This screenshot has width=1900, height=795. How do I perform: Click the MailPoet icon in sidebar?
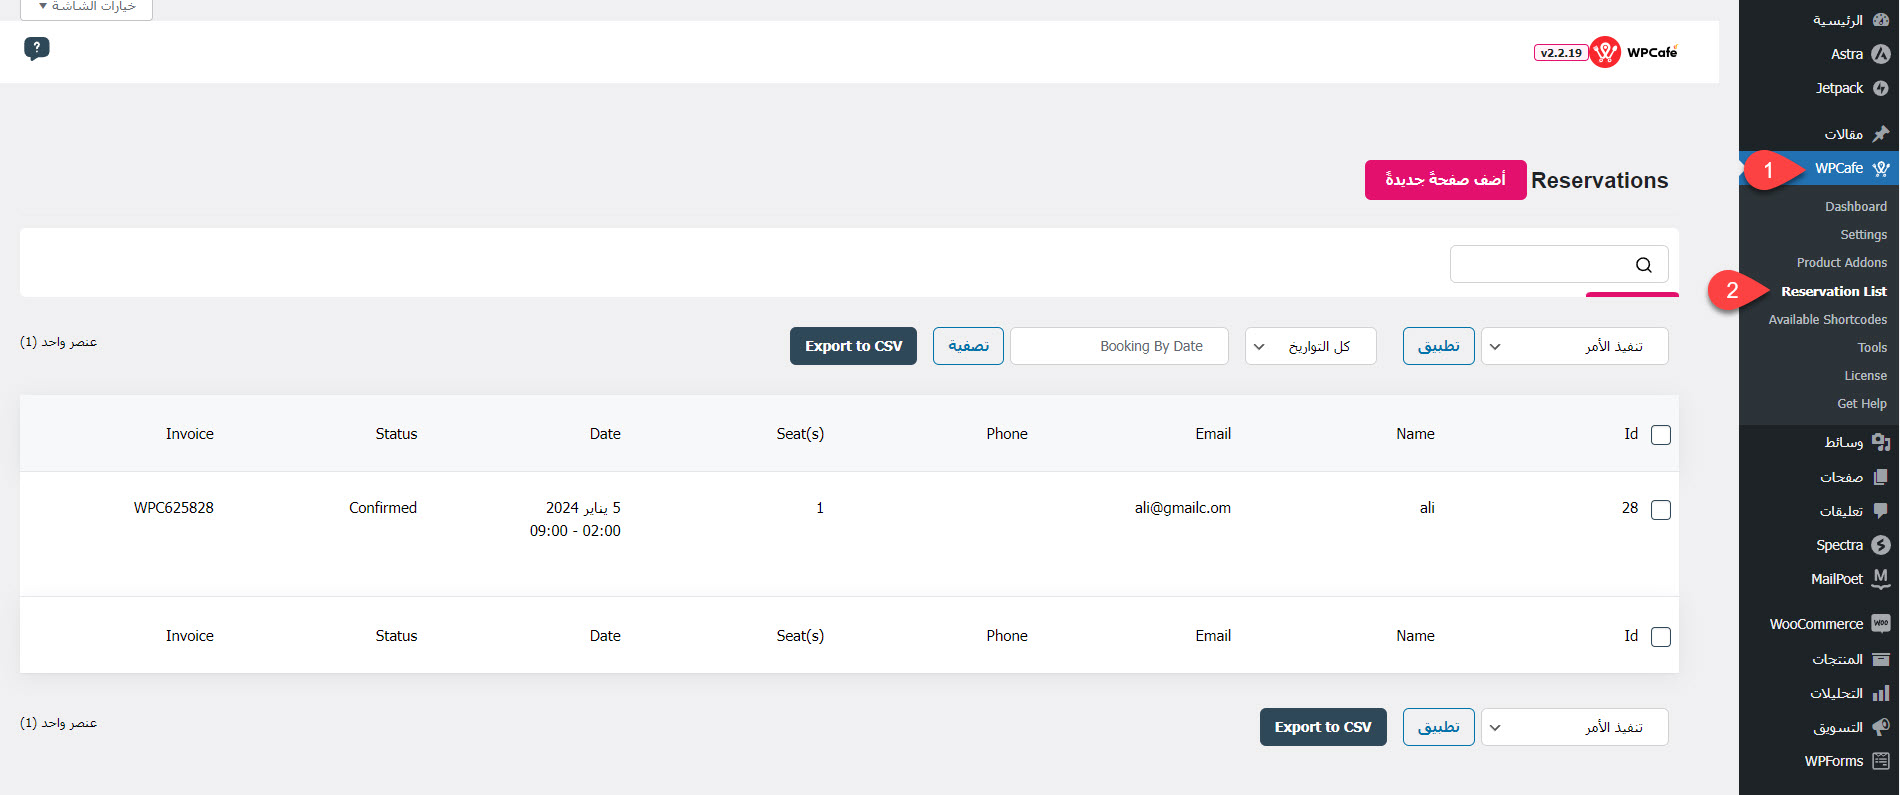(x=1880, y=579)
